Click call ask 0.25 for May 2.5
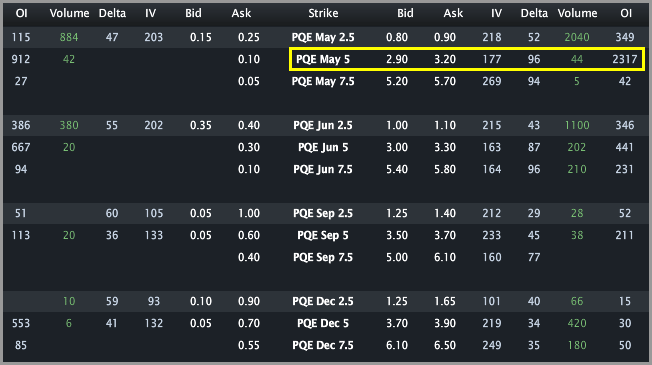This screenshot has width=652, height=365. click(249, 37)
